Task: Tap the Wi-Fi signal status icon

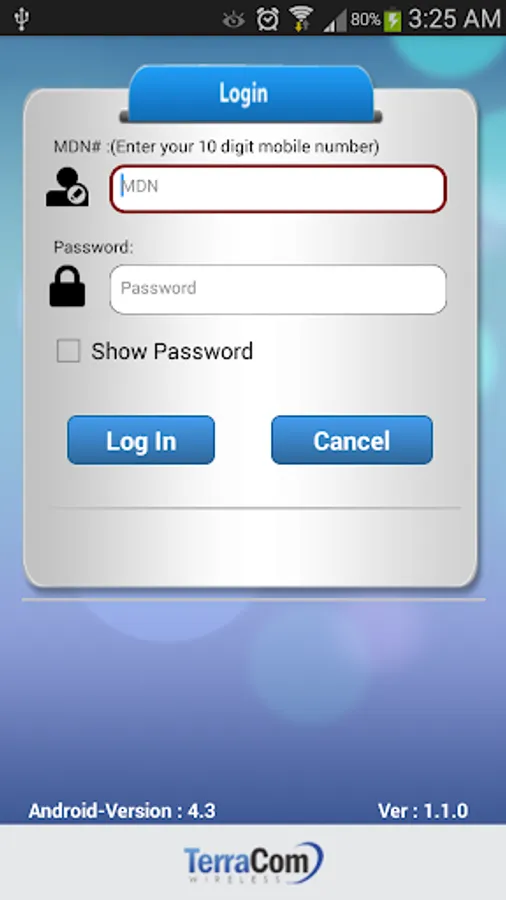Action: 301,19
